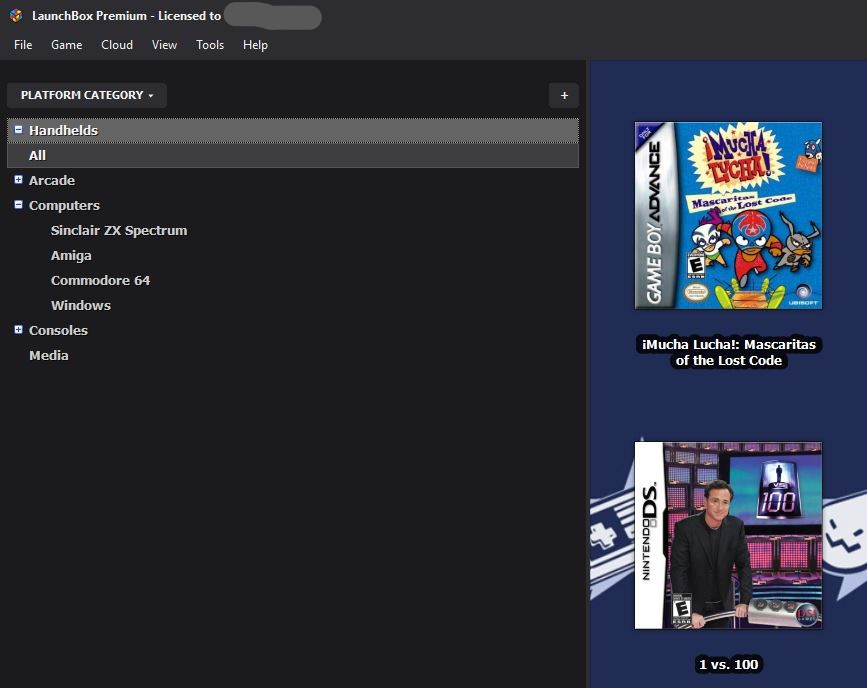Click the 1 vs. 100 box art
This screenshot has height=688, width=867.
728,535
